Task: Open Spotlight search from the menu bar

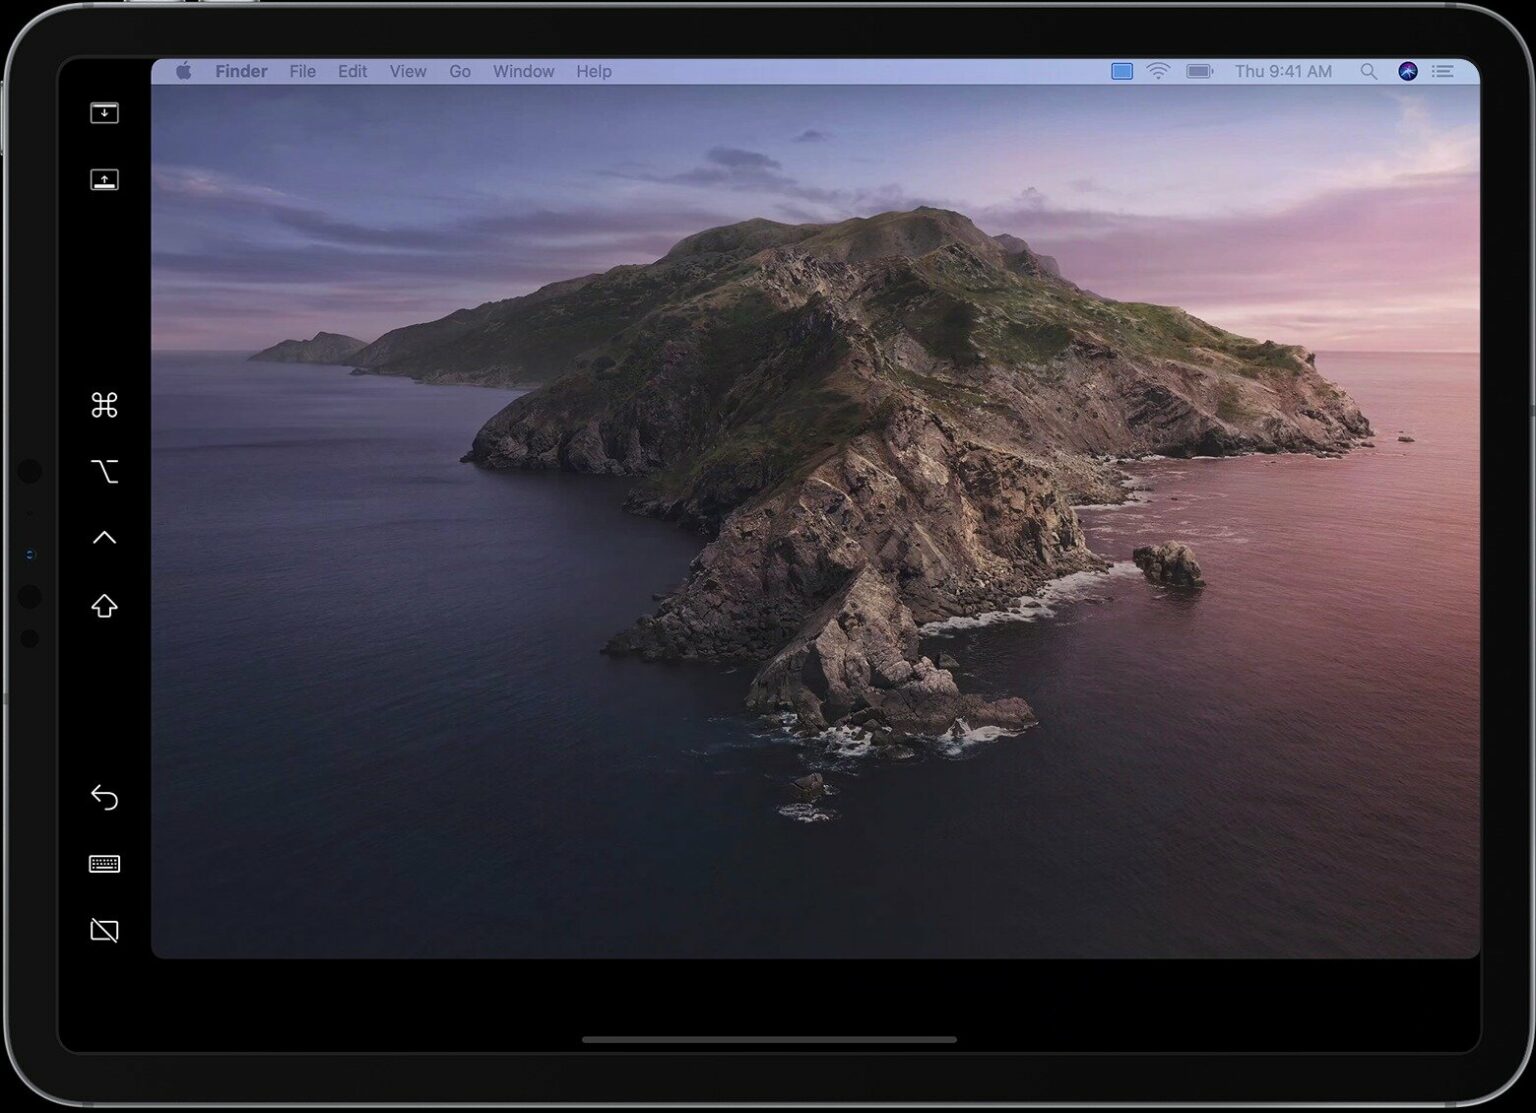Action: click(x=1370, y=71)
